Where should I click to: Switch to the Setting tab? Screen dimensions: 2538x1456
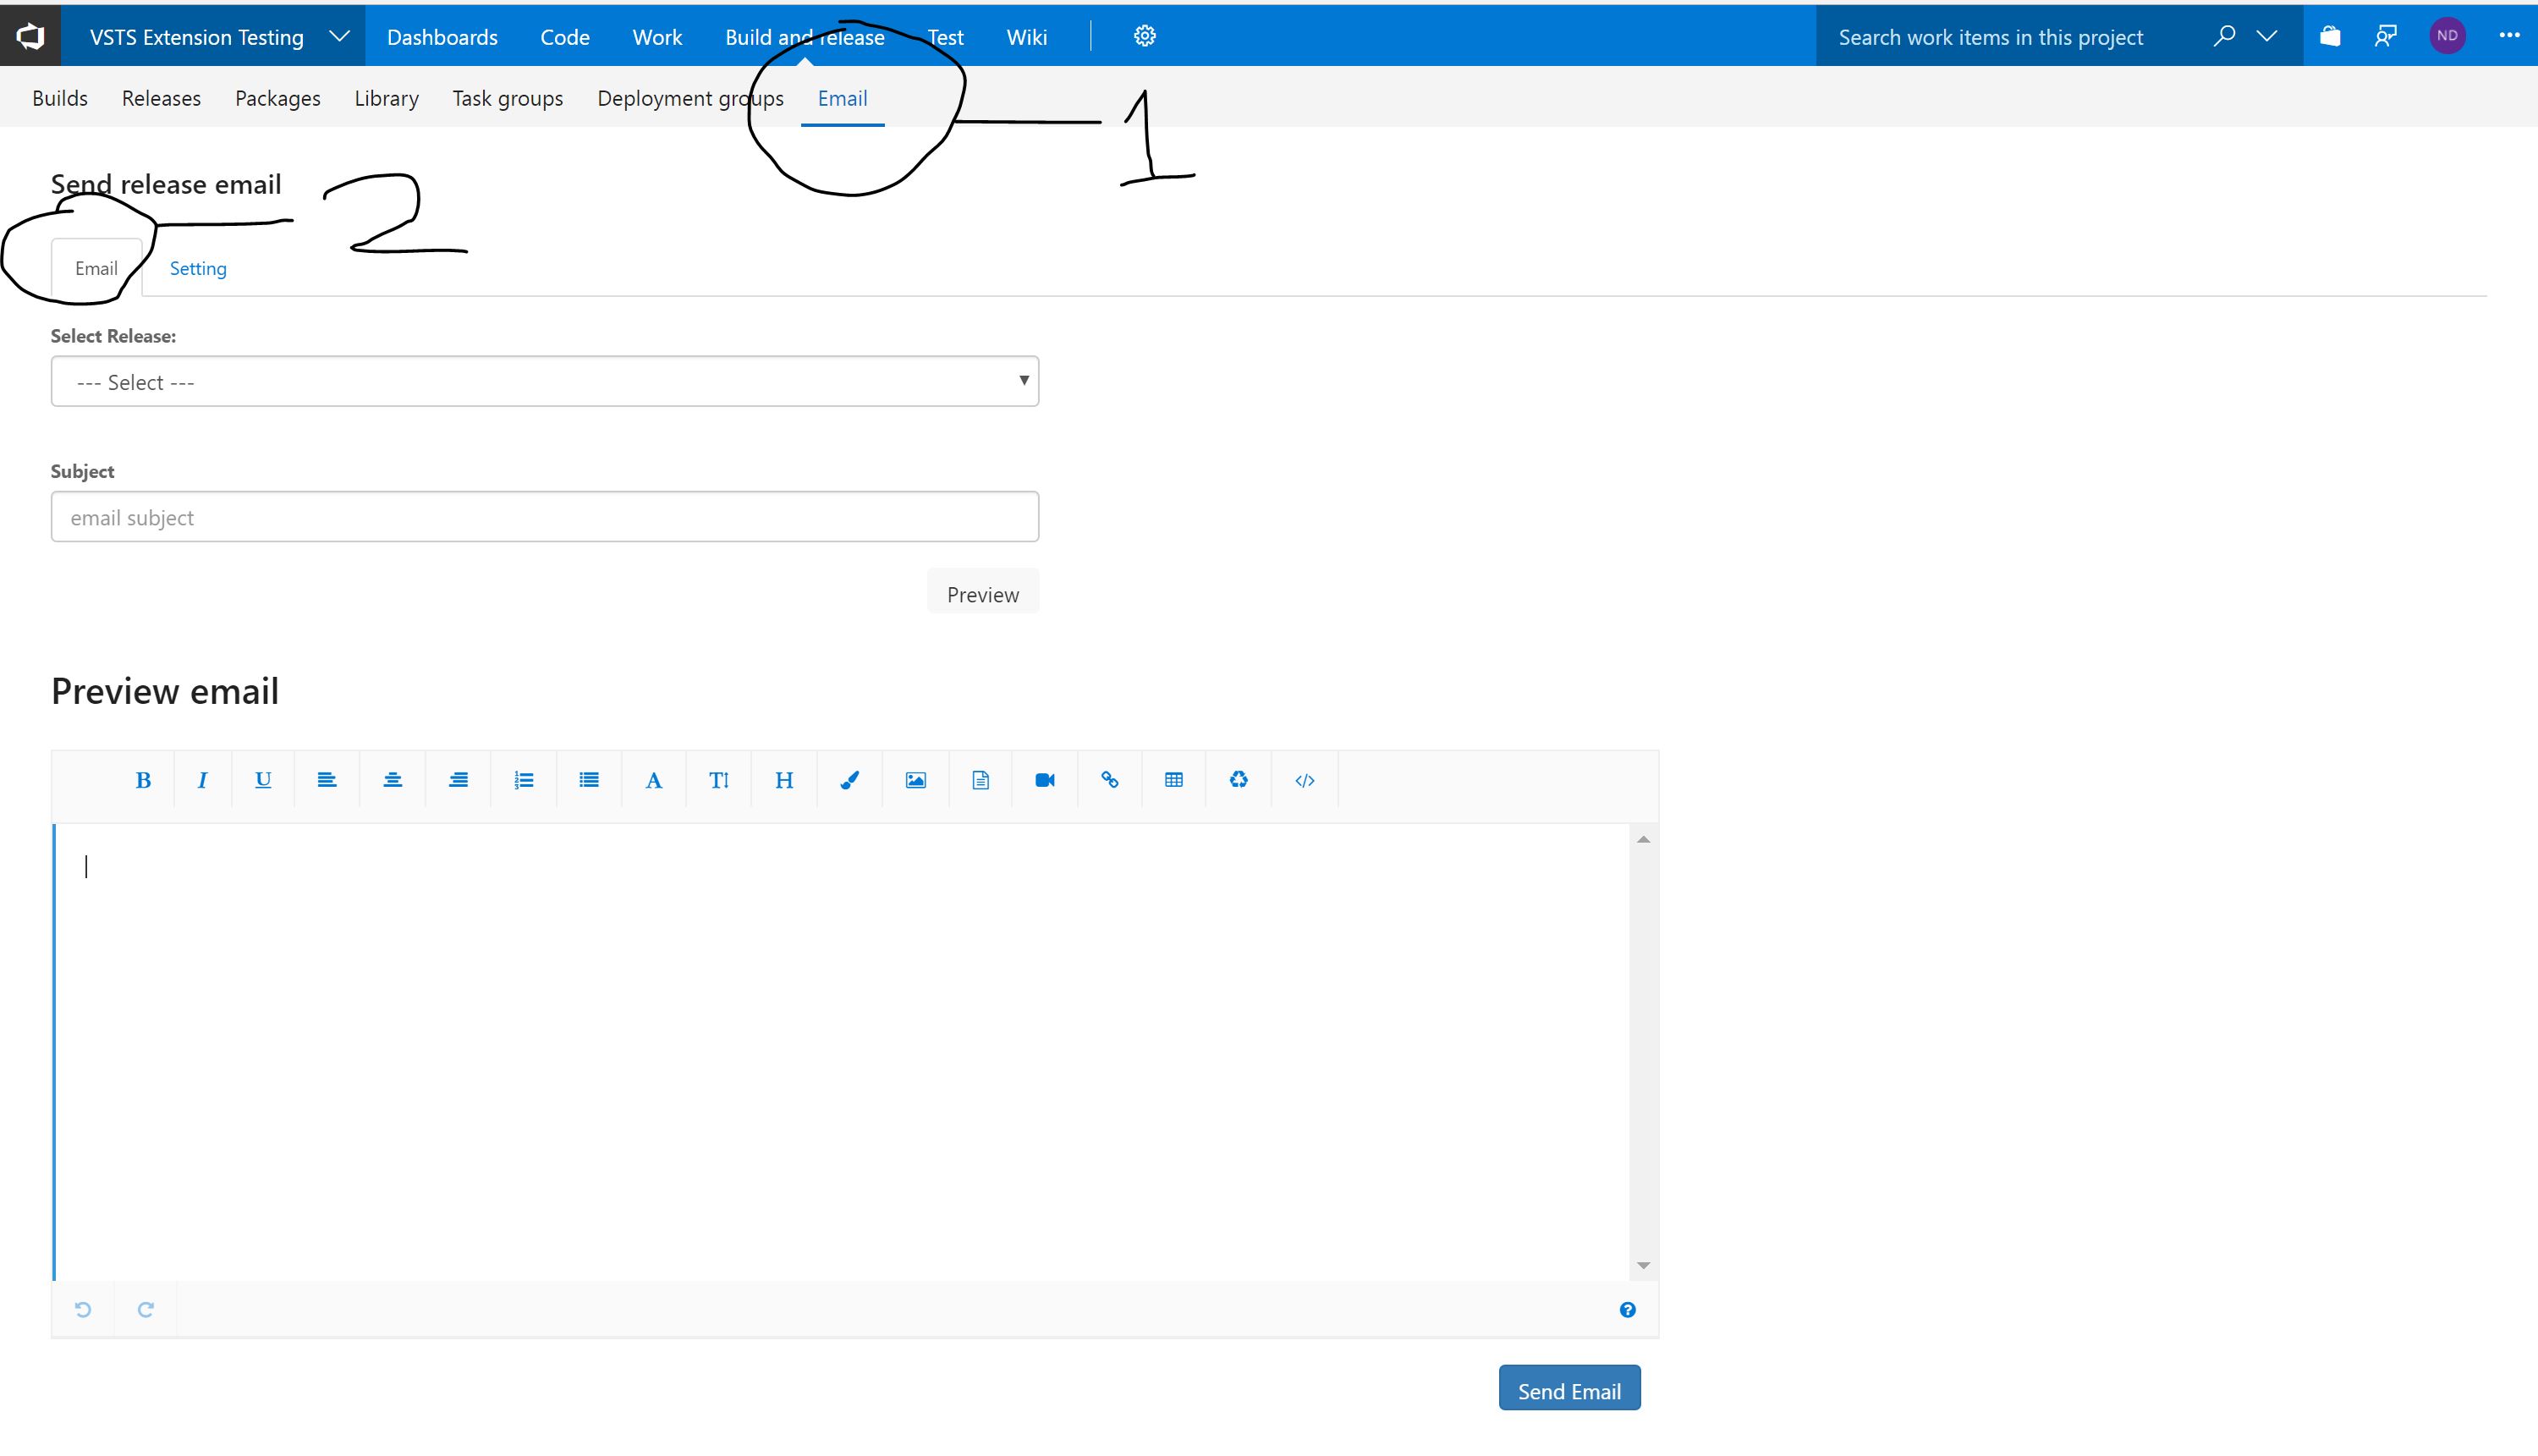pyautogui.click(x=198, y=268)
